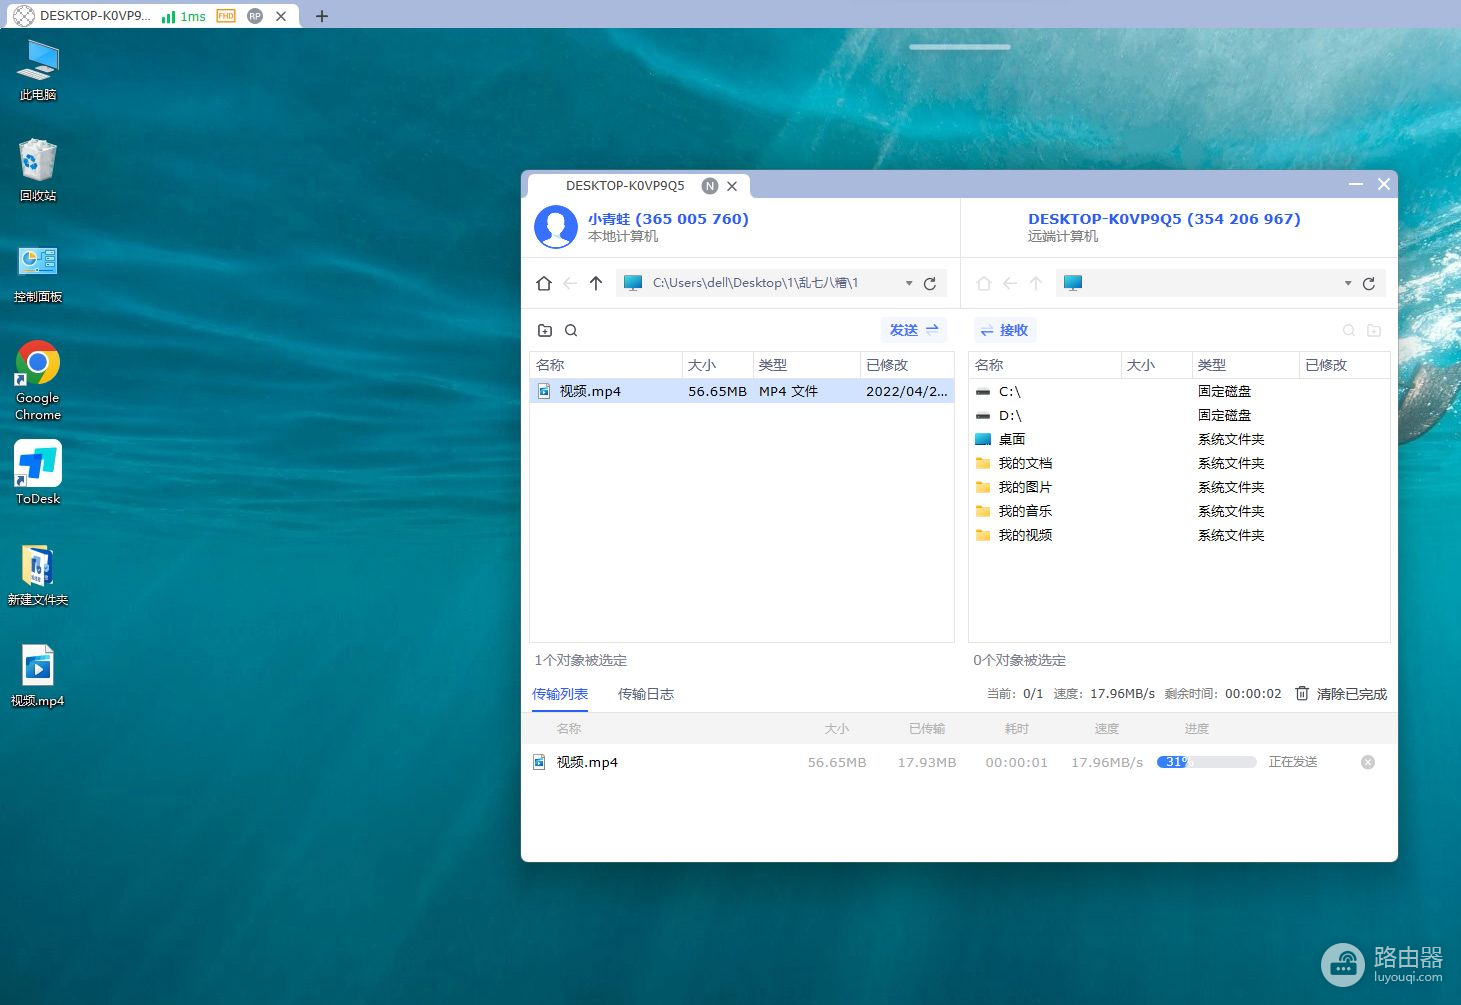Select 视频.mp4 in local file list
The width and height of the screenshot is (1461, 1005).
pyautogui.click(x=590, y=392)
